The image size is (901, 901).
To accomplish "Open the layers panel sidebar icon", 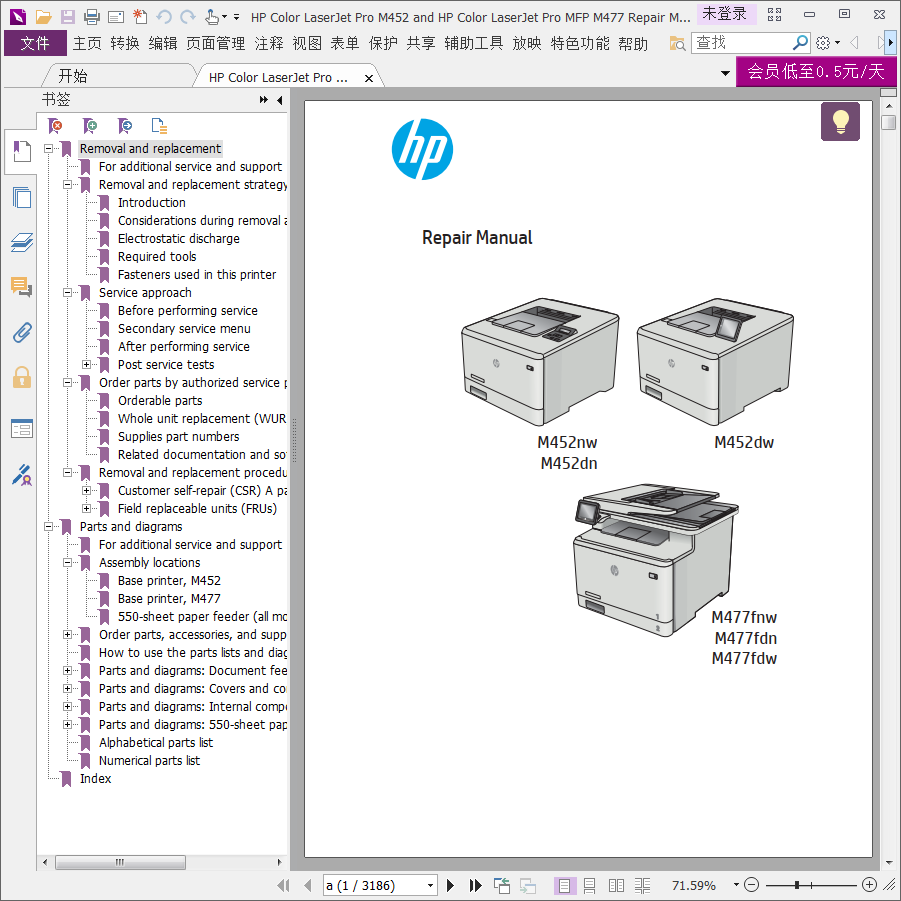I will pos(21,242).
